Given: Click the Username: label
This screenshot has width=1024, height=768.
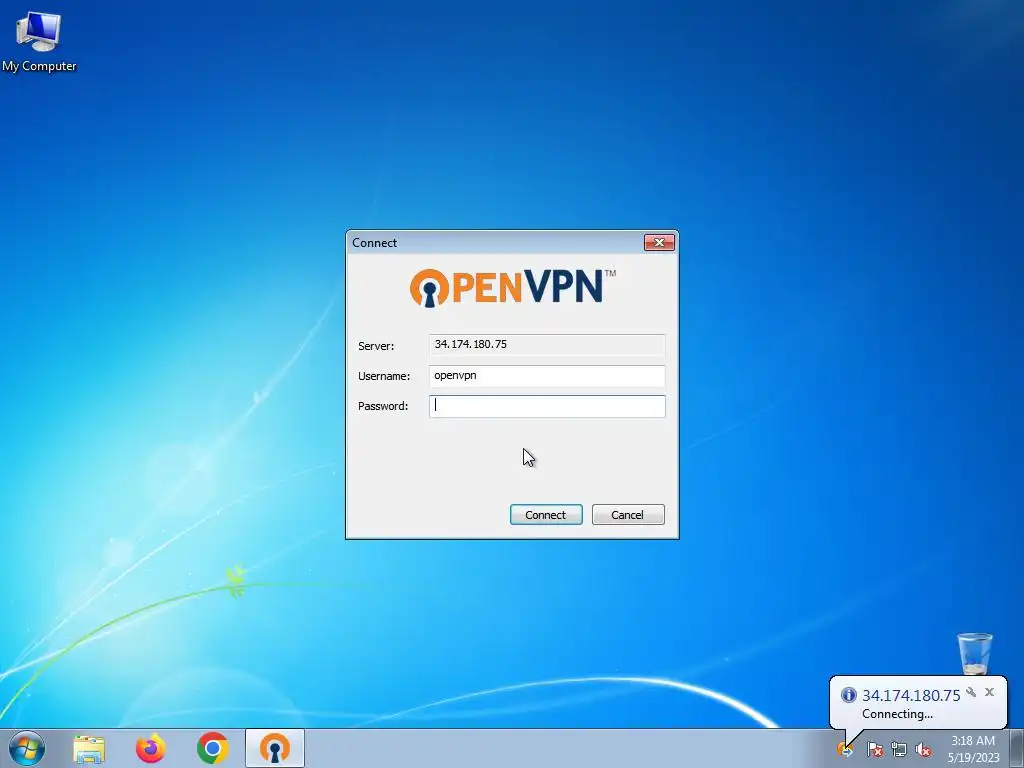Looking at the screenshot, I should click(384, 376).
